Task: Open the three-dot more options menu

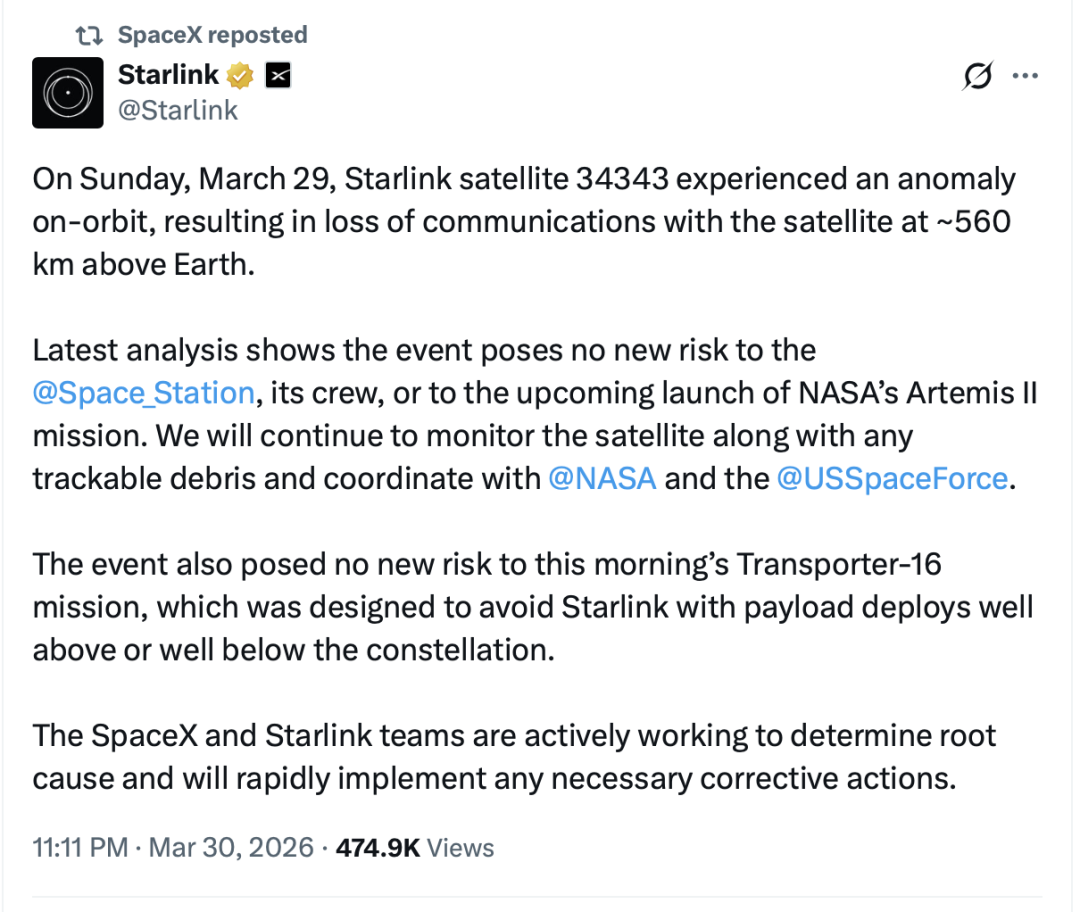Action: [x=1026, y=76]
